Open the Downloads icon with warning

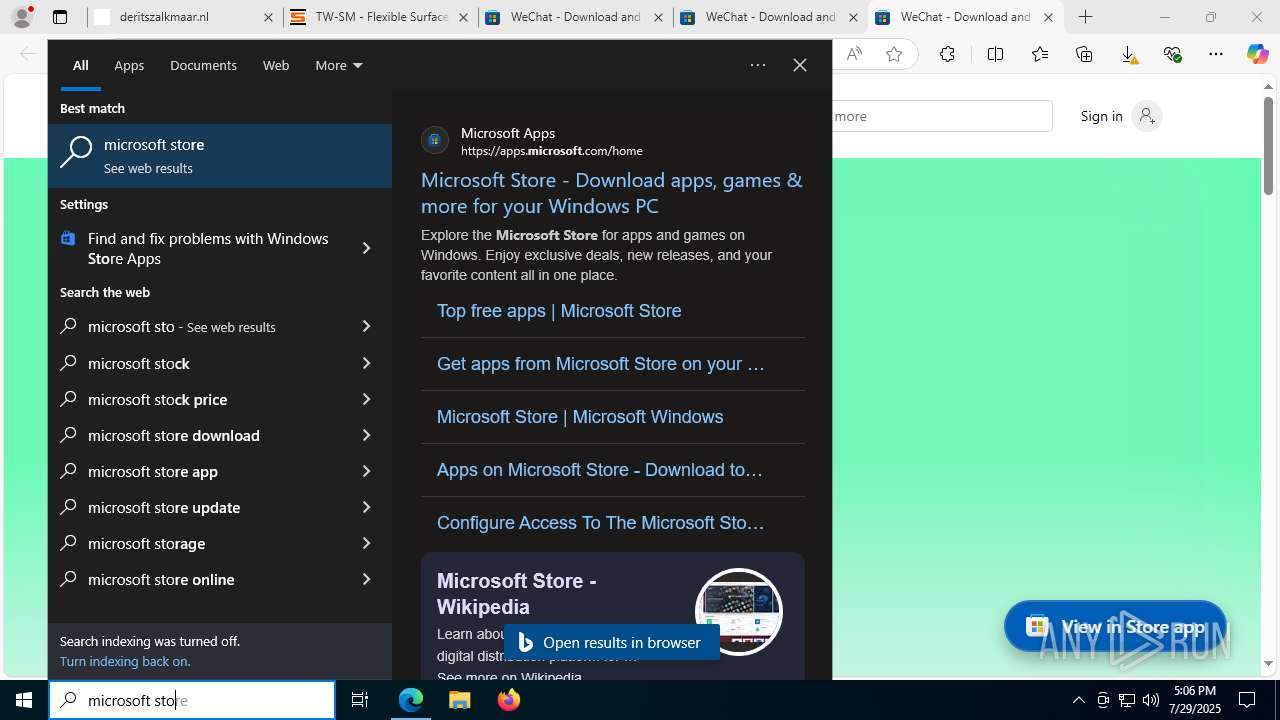(1128, 54)
